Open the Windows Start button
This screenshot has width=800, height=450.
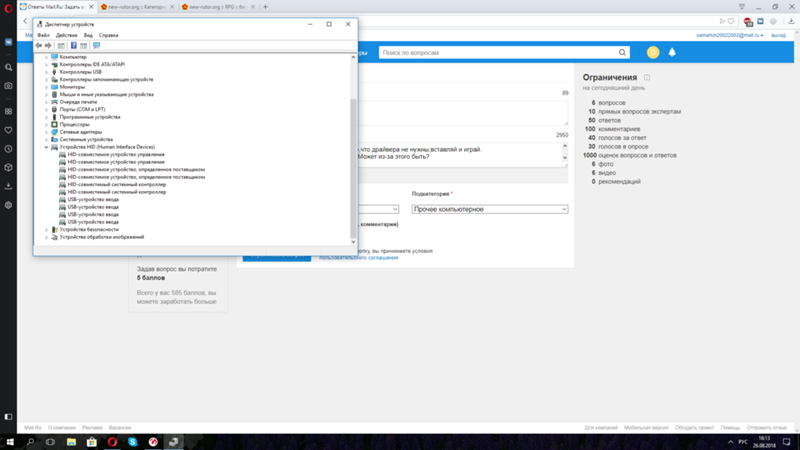[x=10, y=442]
